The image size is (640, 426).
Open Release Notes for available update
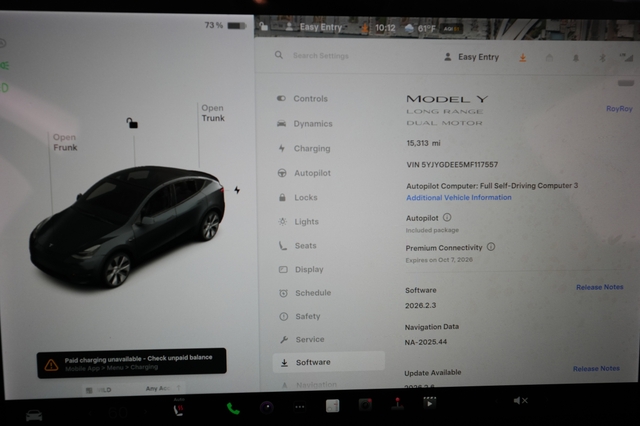click(x=596, y=368)
